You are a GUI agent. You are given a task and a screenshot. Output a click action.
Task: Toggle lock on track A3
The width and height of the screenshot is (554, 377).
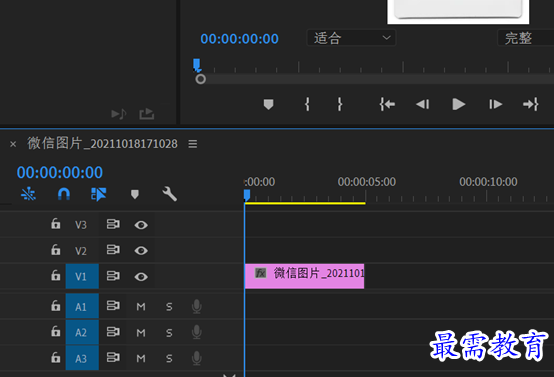point(55,358)
